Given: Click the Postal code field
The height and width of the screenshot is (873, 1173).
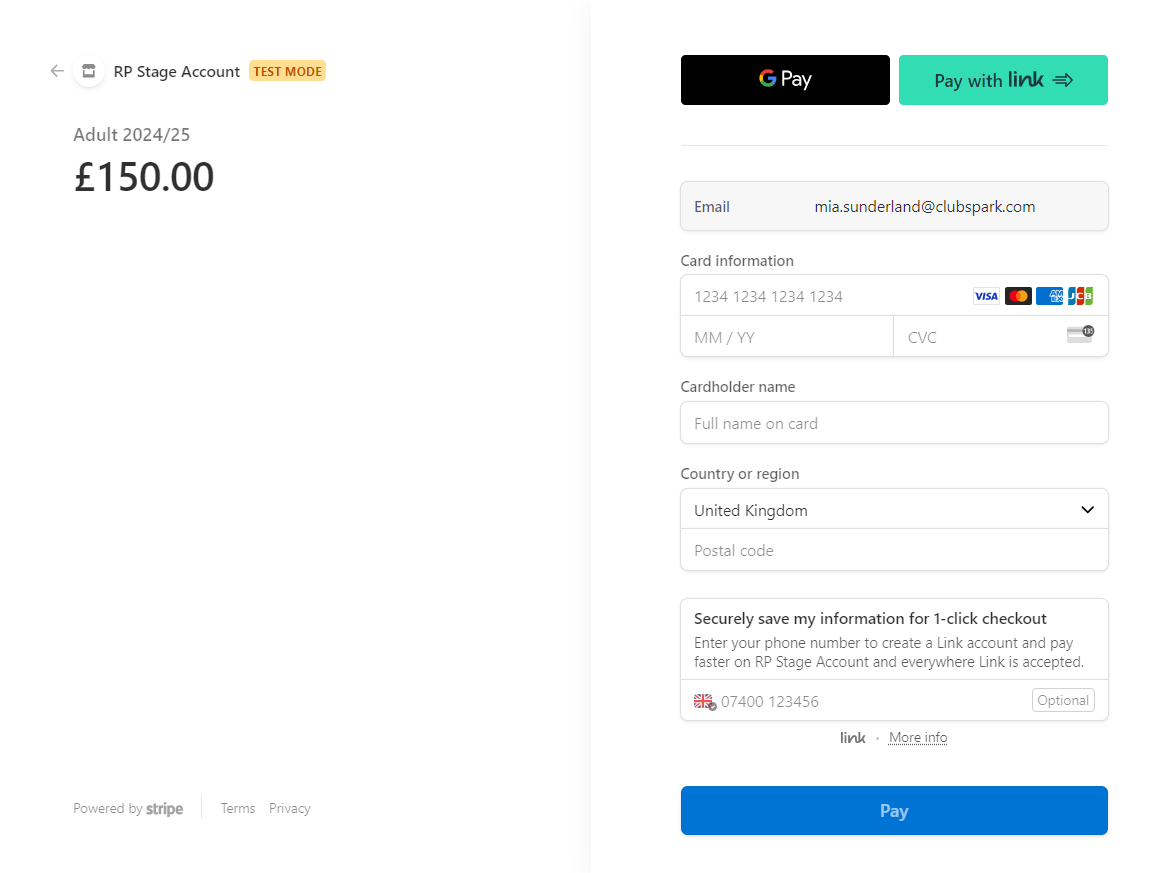Looking at the screenshot, I should [894, 551].
